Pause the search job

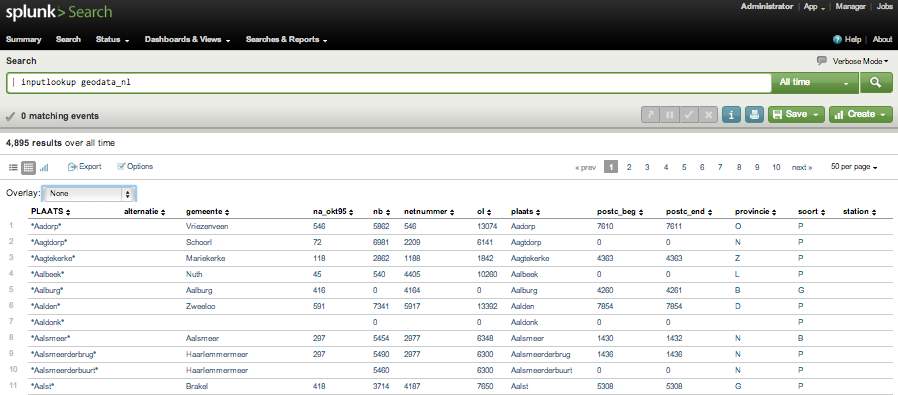point(669,114)
